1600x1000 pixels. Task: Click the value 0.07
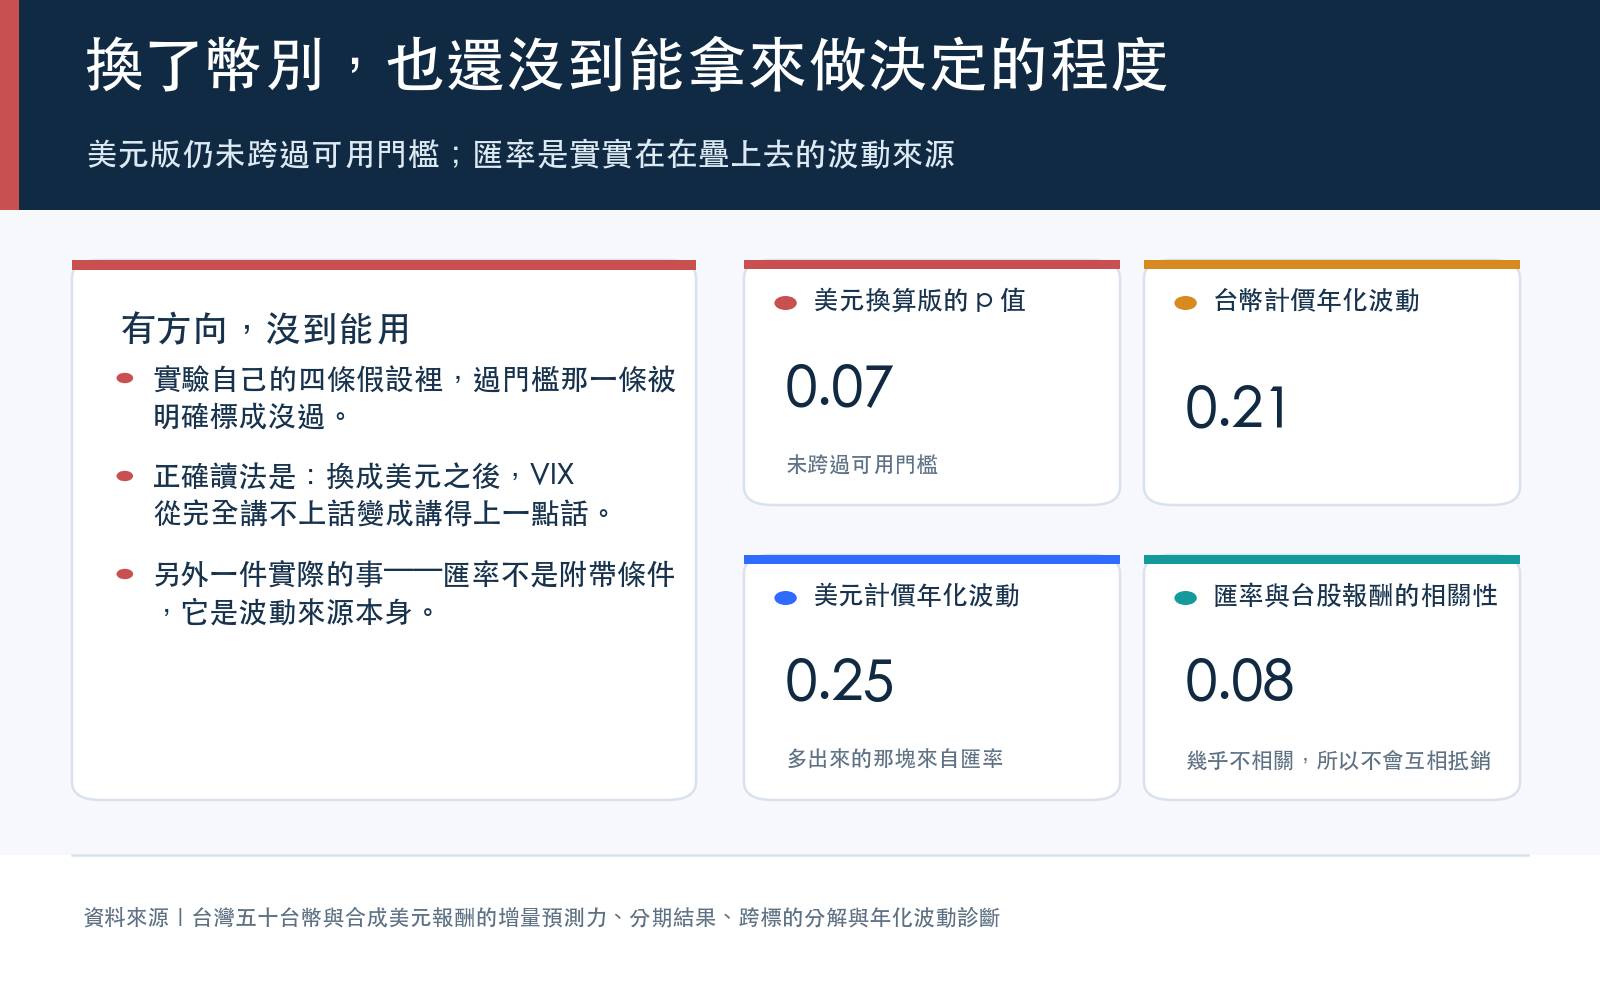click(839, 387)
